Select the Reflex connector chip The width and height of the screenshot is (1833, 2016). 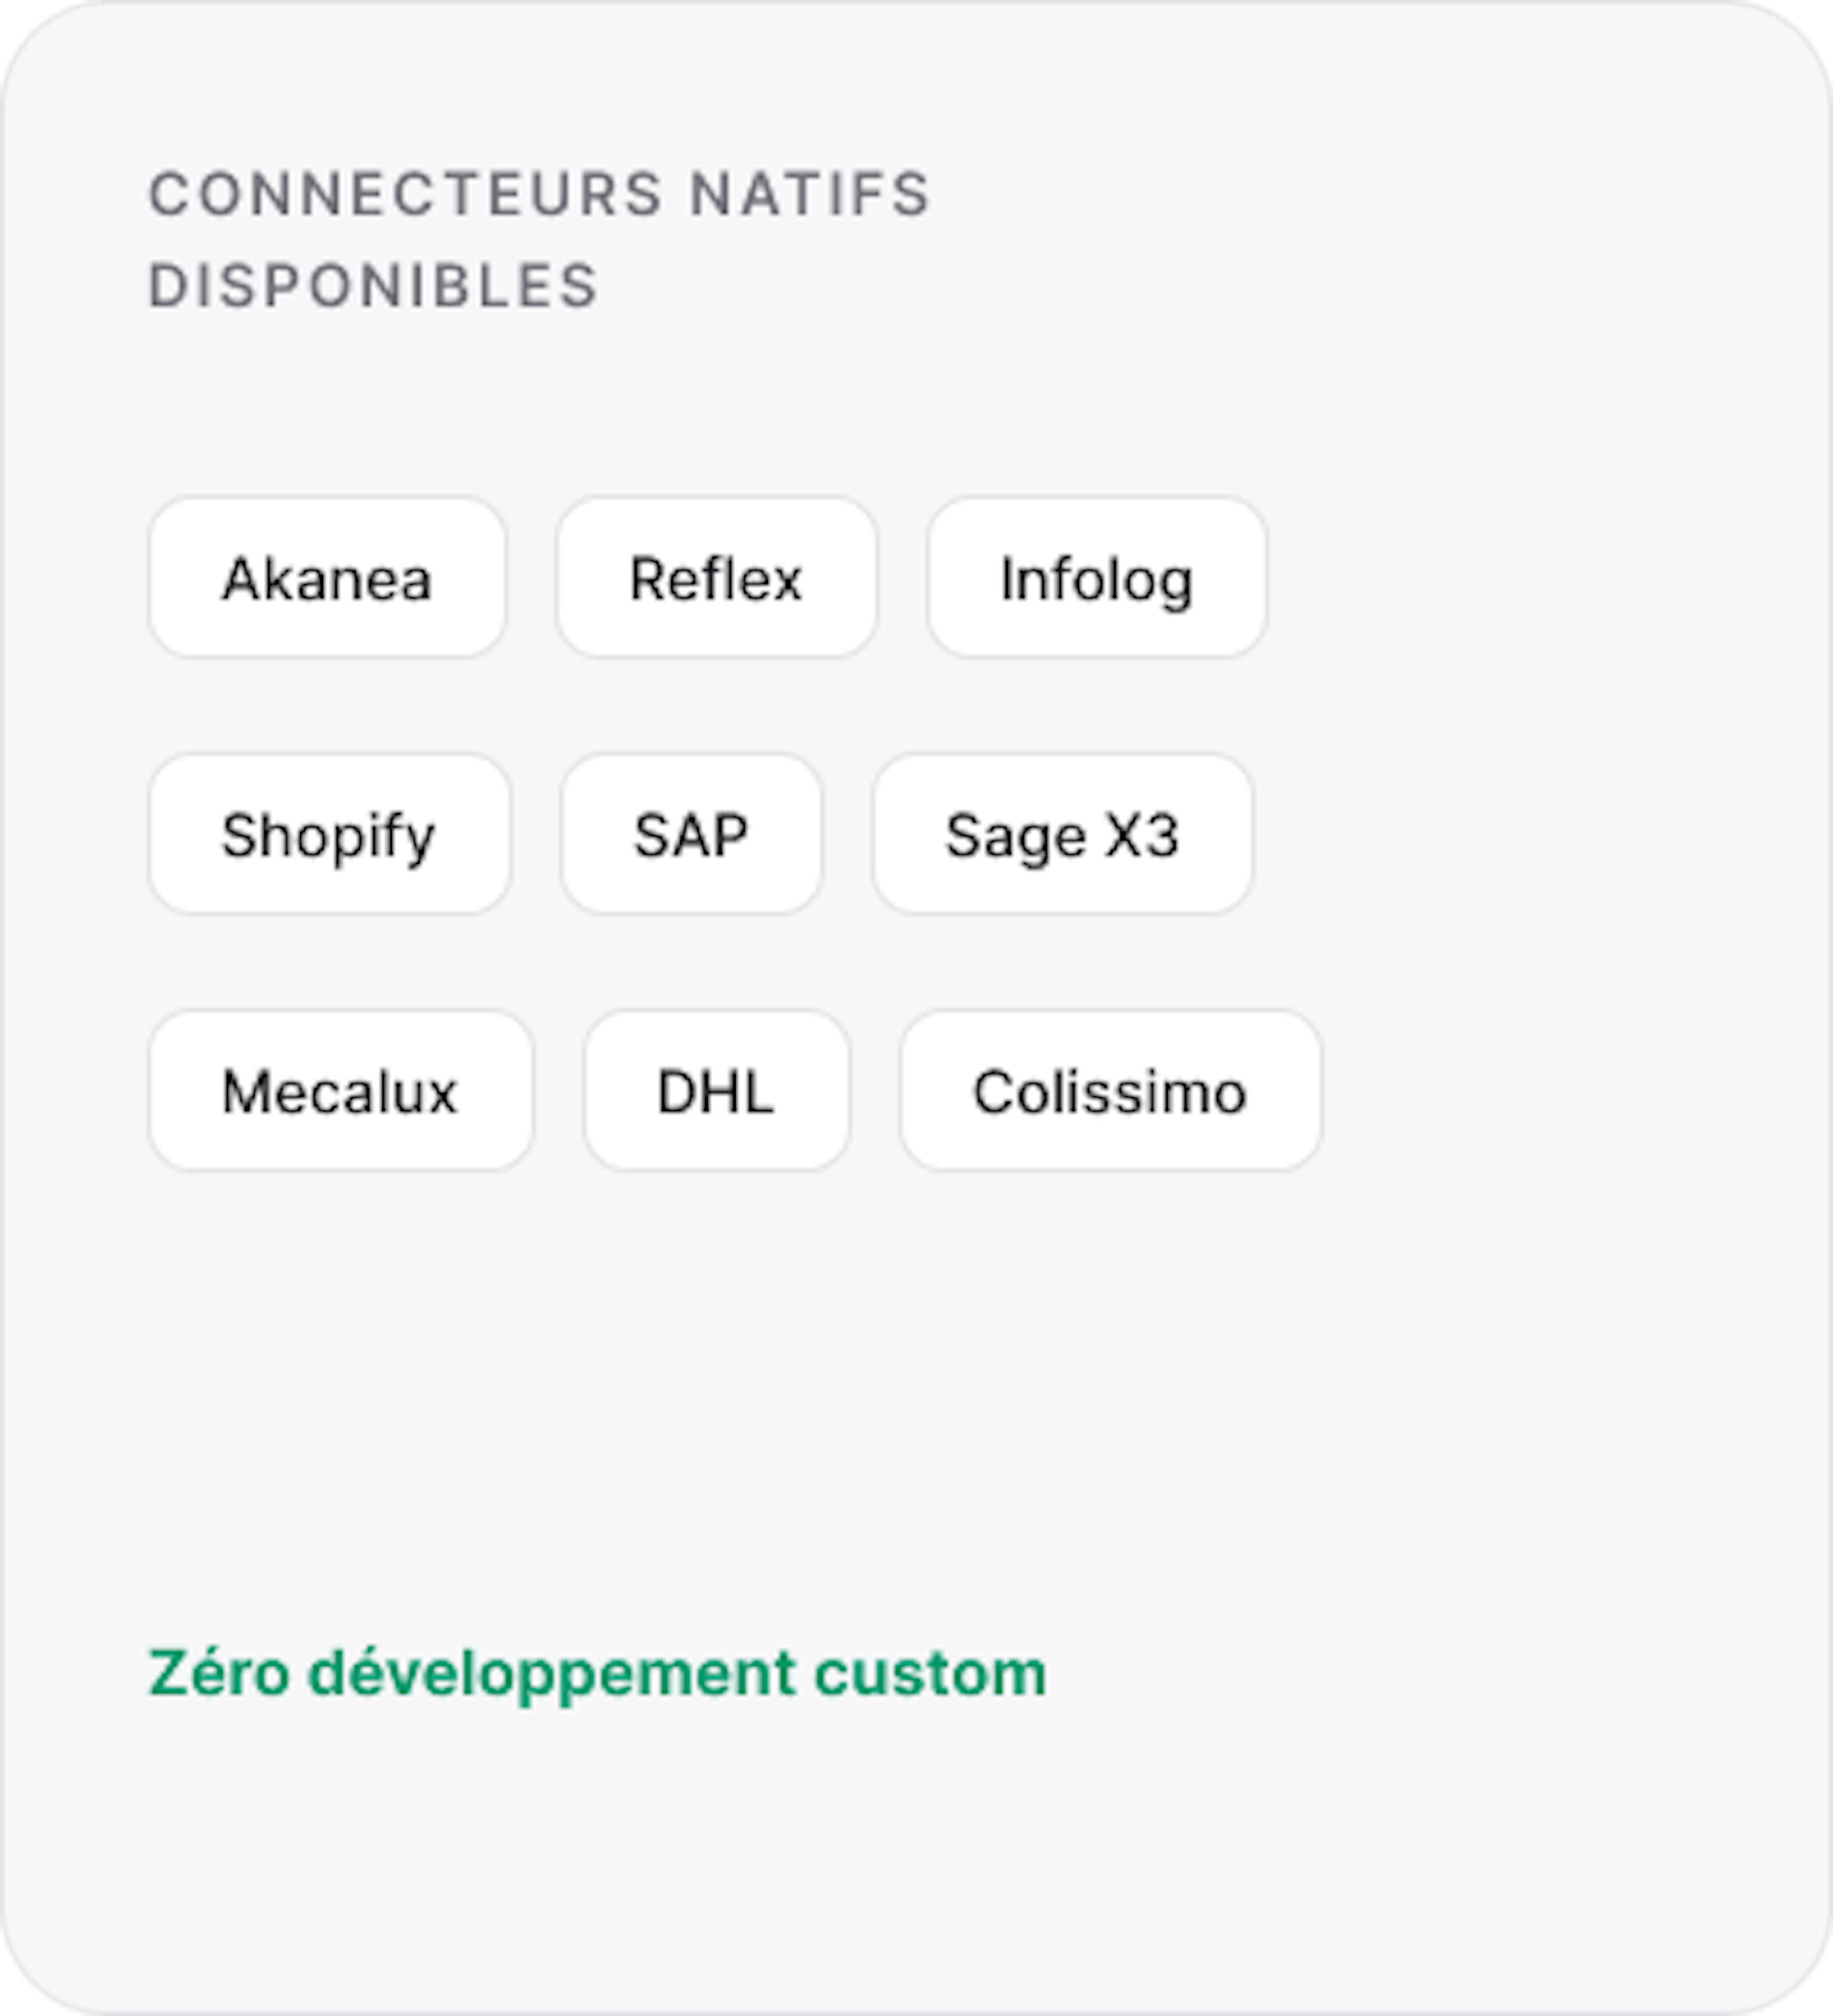(716, 578)
